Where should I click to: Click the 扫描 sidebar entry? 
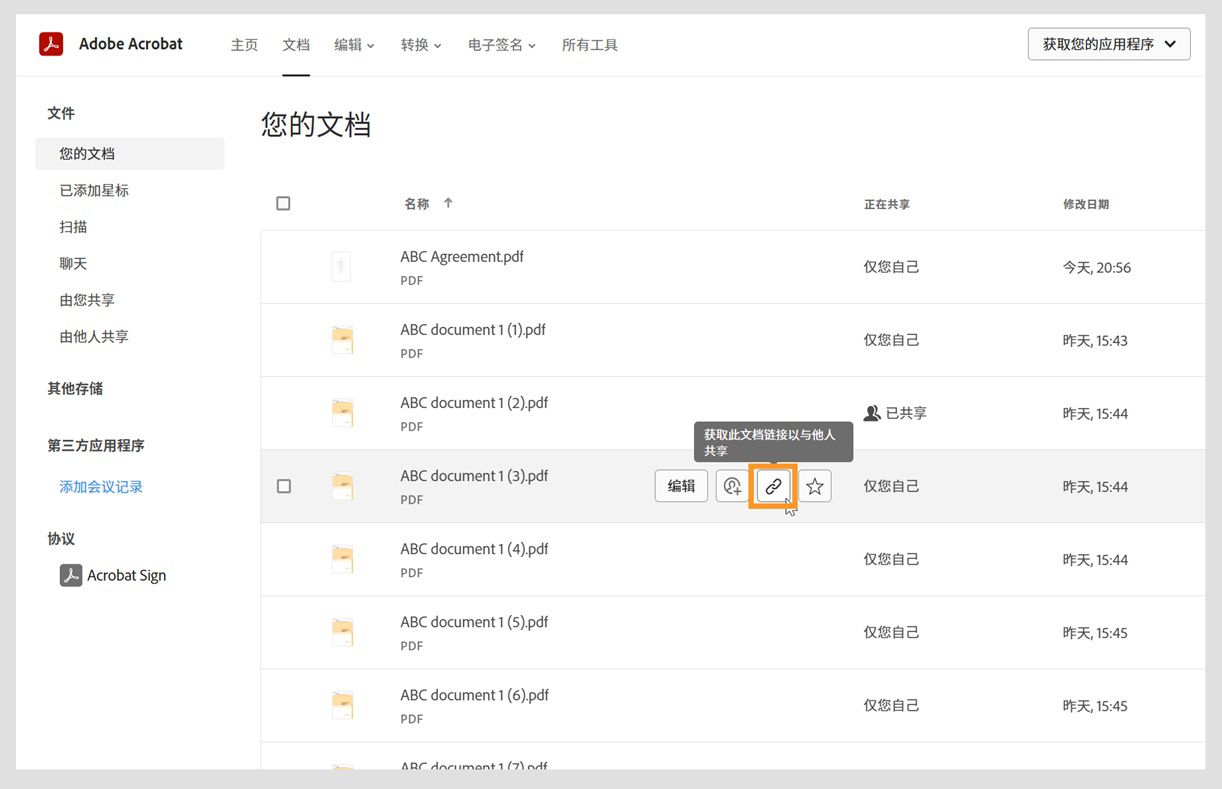pyautogui.click(x=72, y=227)
